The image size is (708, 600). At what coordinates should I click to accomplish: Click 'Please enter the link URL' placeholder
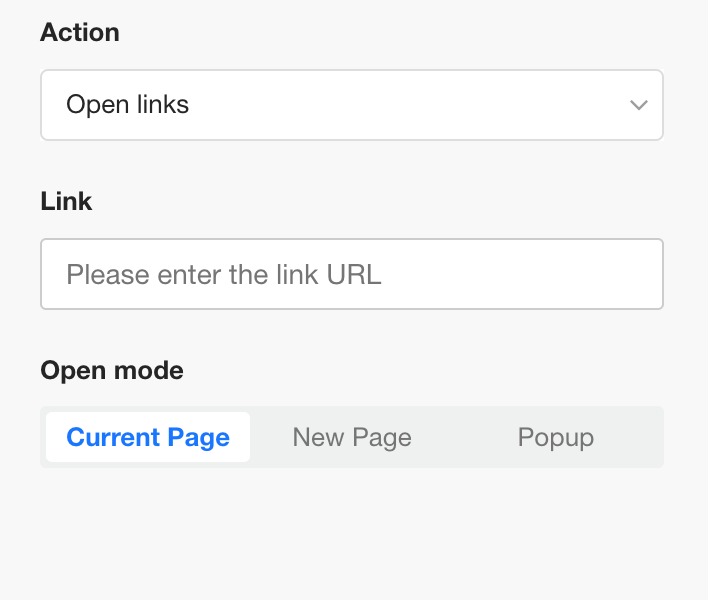pyautogui.click(x=224, y=274)
